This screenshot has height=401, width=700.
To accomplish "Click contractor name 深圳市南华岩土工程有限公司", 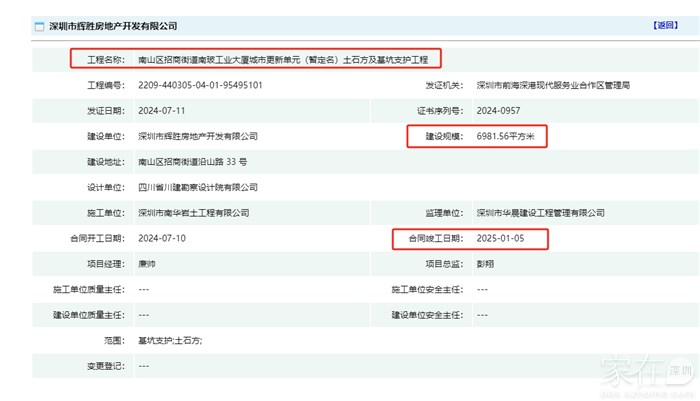I will pos(193,213).
